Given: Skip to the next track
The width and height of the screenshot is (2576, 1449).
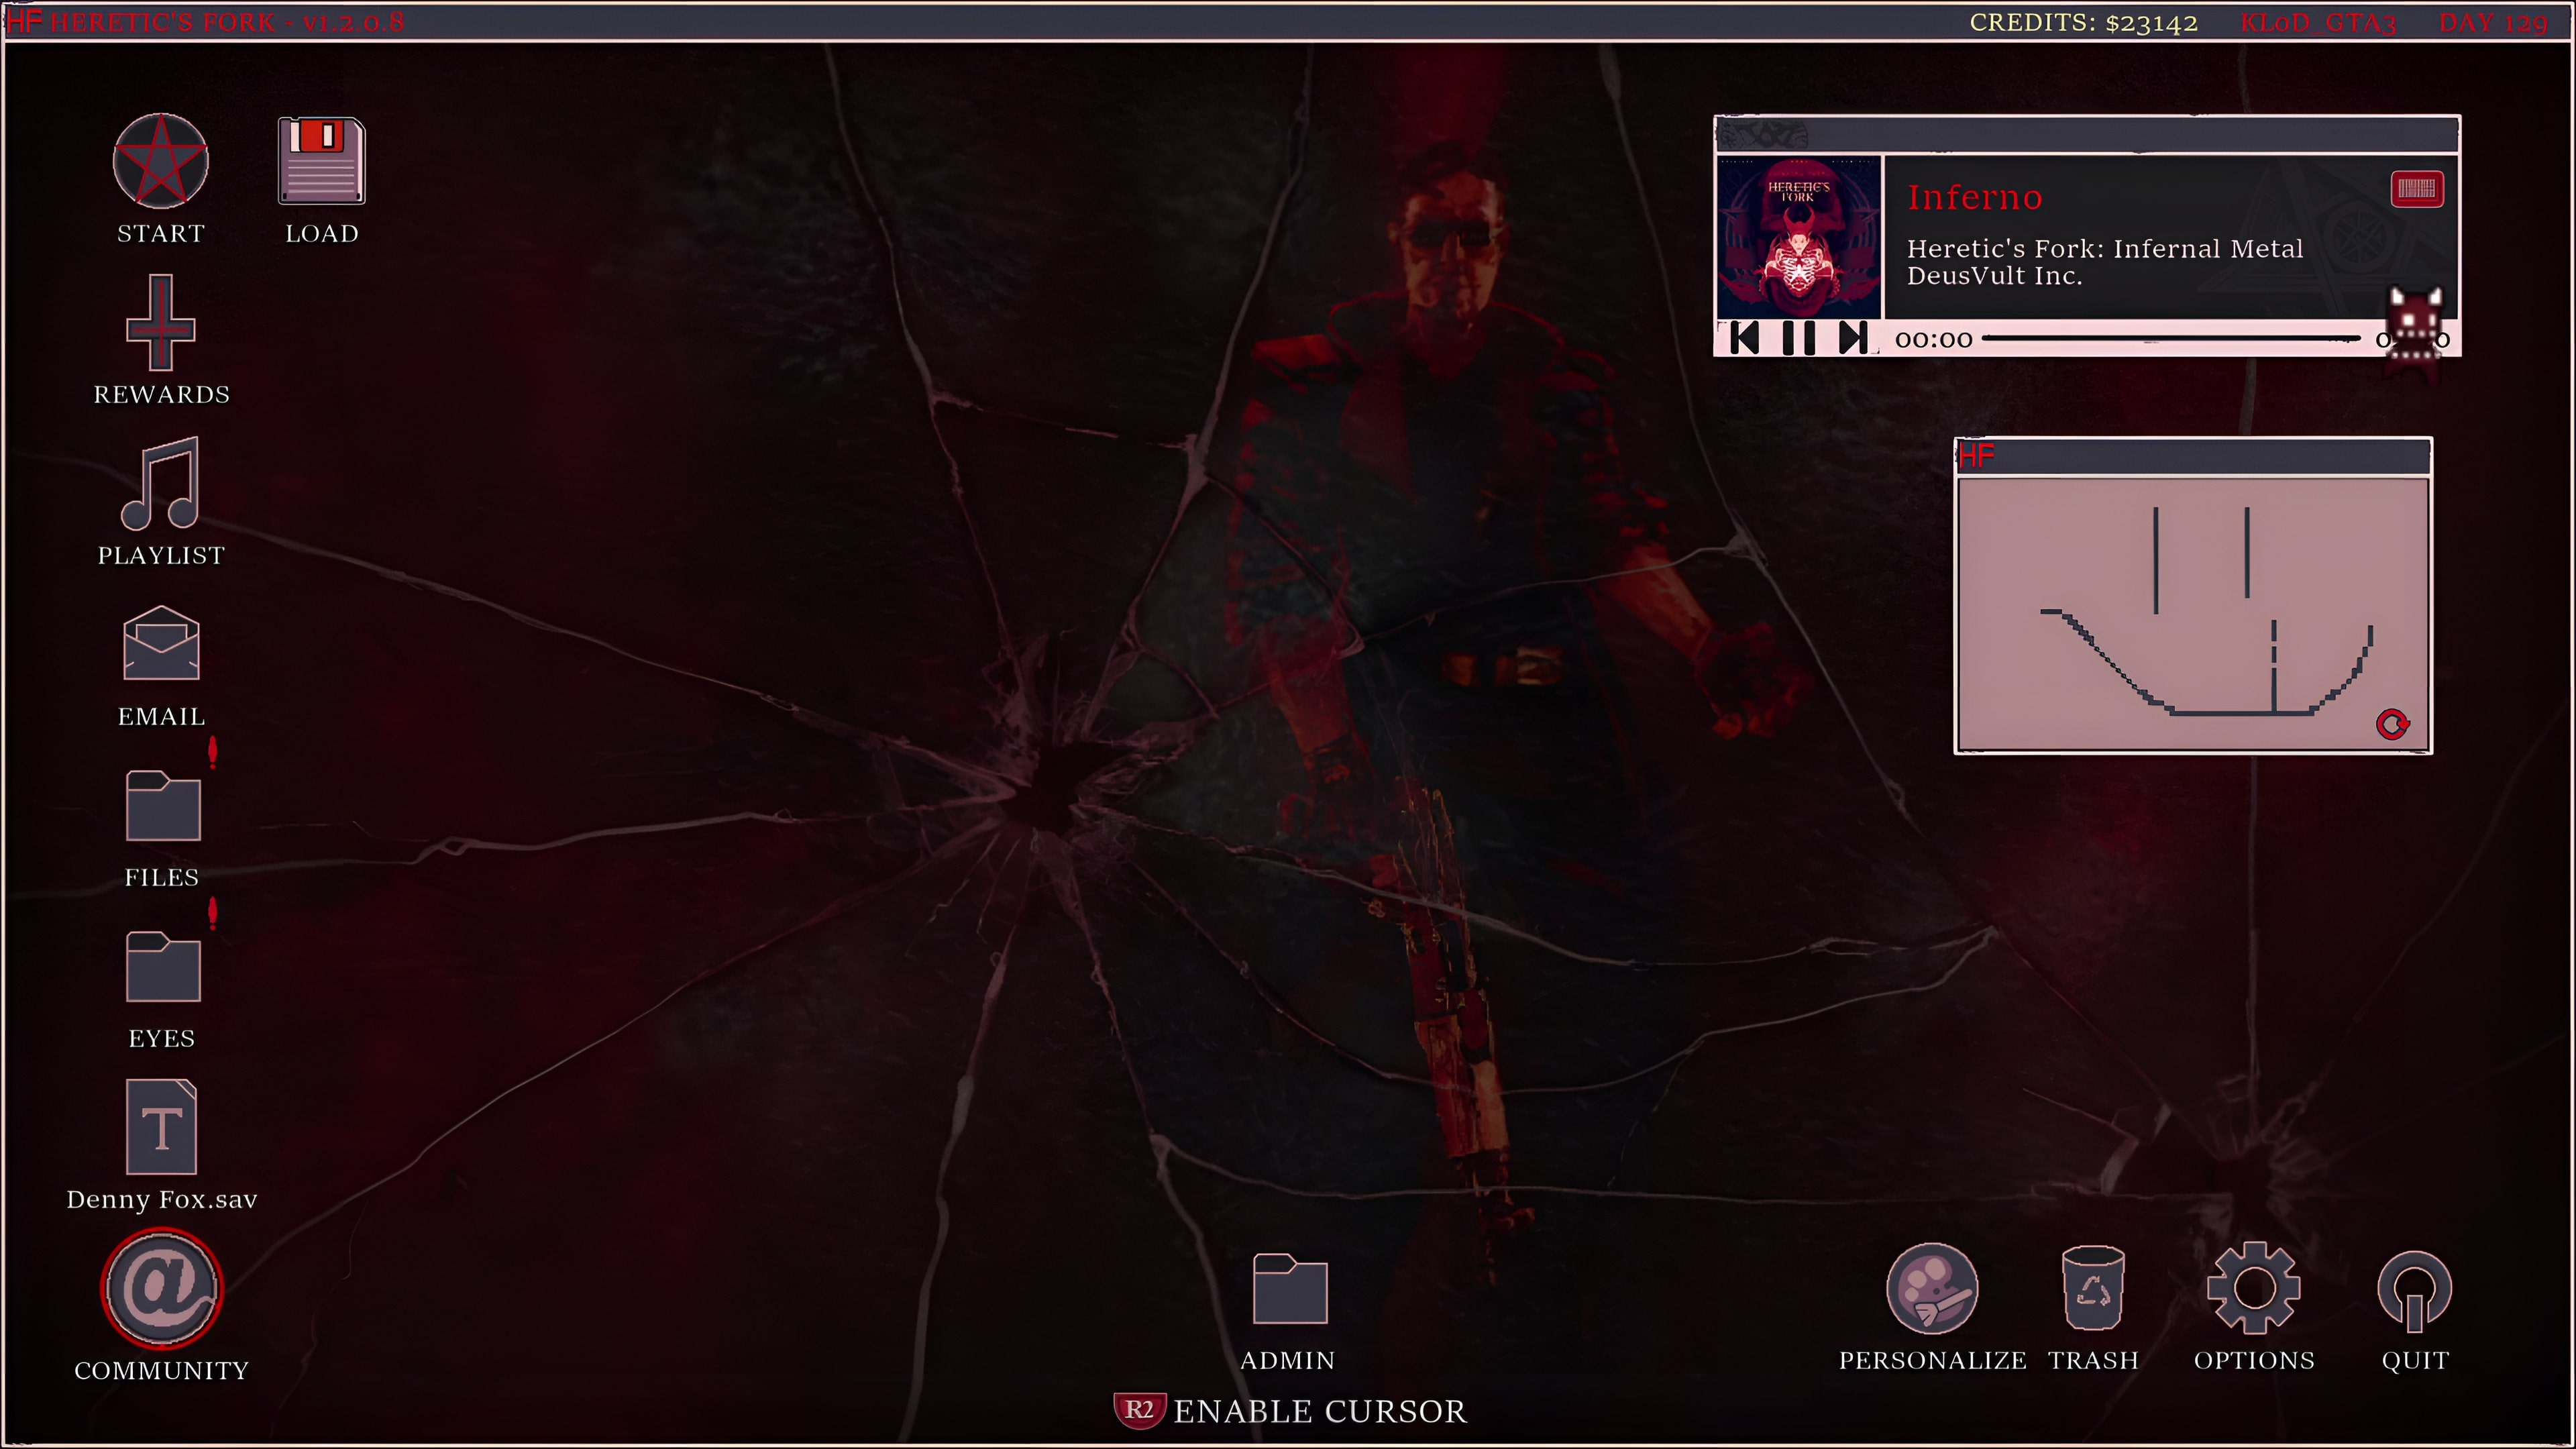Looking at the screenshot, I should point(1852,338).
